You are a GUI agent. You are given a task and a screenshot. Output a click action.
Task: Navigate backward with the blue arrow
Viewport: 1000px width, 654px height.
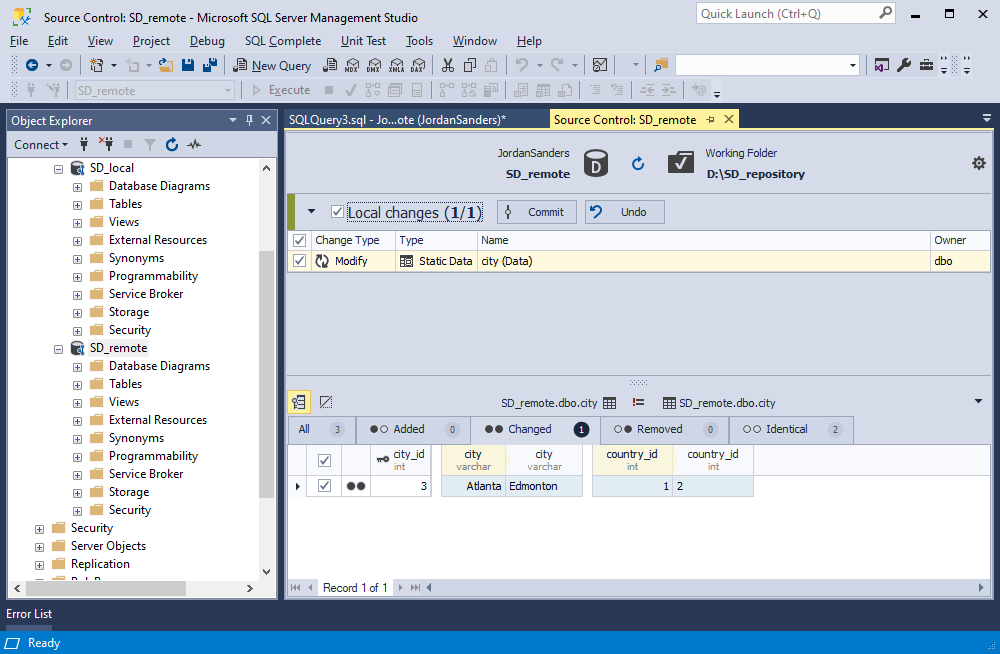pyautogui.click(x=32, y=65)
